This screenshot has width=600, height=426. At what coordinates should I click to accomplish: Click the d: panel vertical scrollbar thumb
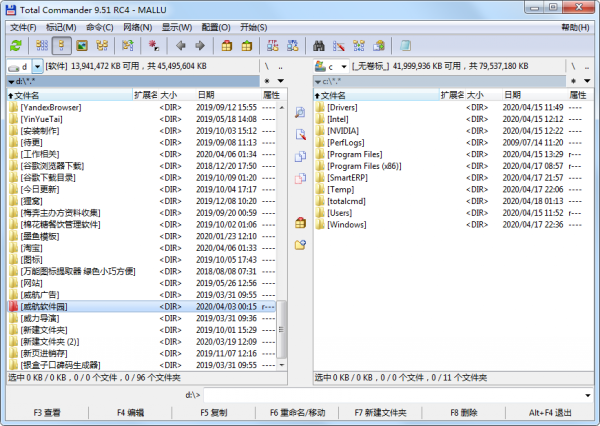pos(281,330)
